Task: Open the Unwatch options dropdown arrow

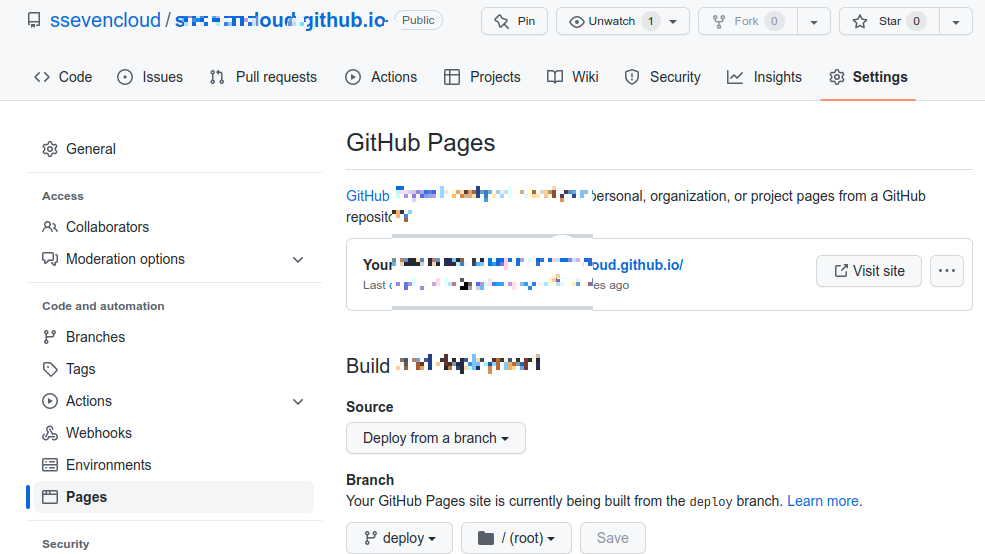Action: click(673, 21)
